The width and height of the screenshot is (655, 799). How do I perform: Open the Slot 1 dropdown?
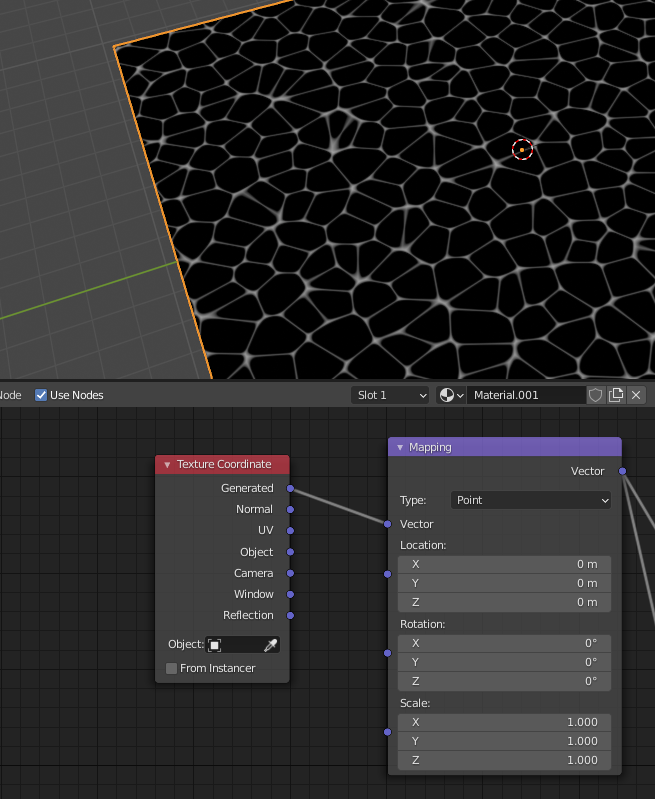391,395
